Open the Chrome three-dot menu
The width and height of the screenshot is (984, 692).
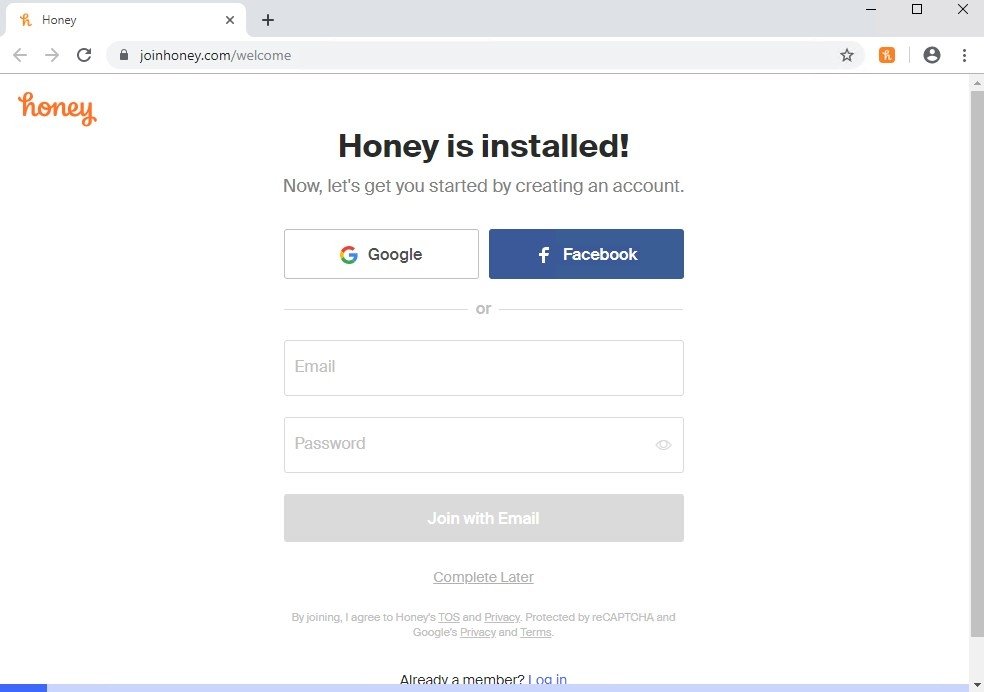[x=965, y=55]
